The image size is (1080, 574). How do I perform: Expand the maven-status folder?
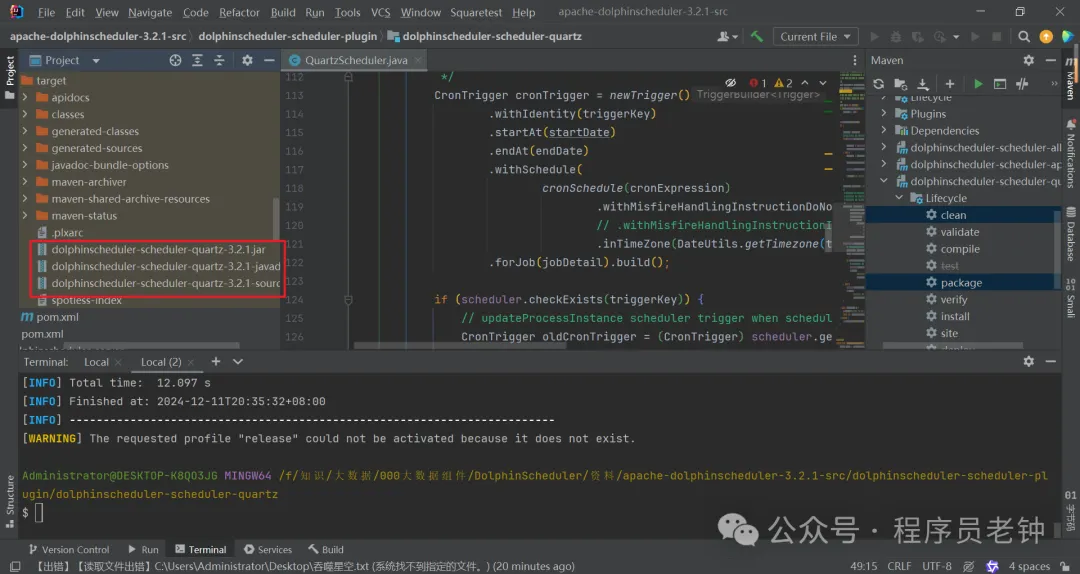[25, 216]
